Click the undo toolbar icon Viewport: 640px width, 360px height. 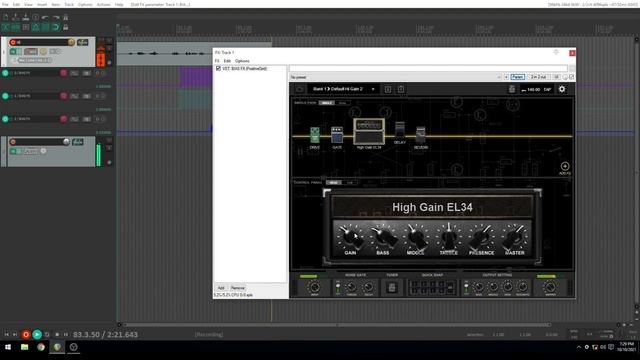click(45, 17)
